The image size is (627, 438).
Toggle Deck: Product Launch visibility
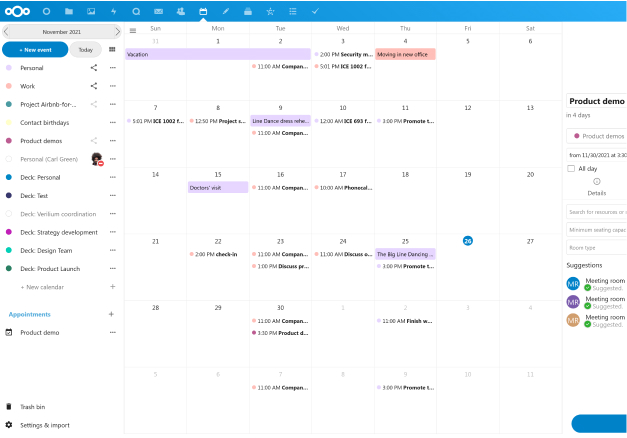(9, 268)
